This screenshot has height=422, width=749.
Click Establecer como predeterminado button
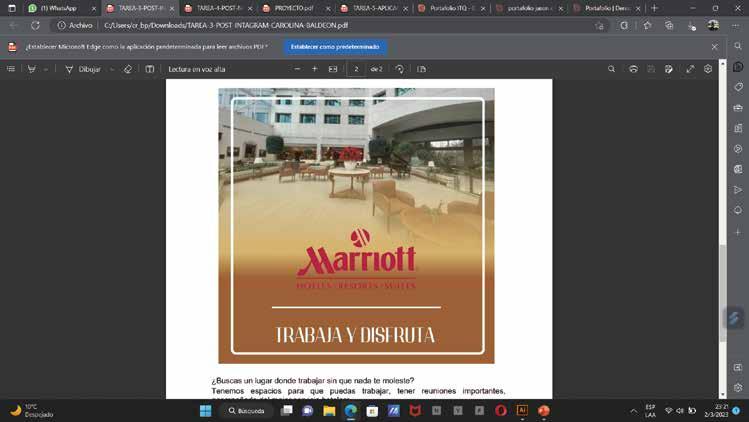[335, 47]
